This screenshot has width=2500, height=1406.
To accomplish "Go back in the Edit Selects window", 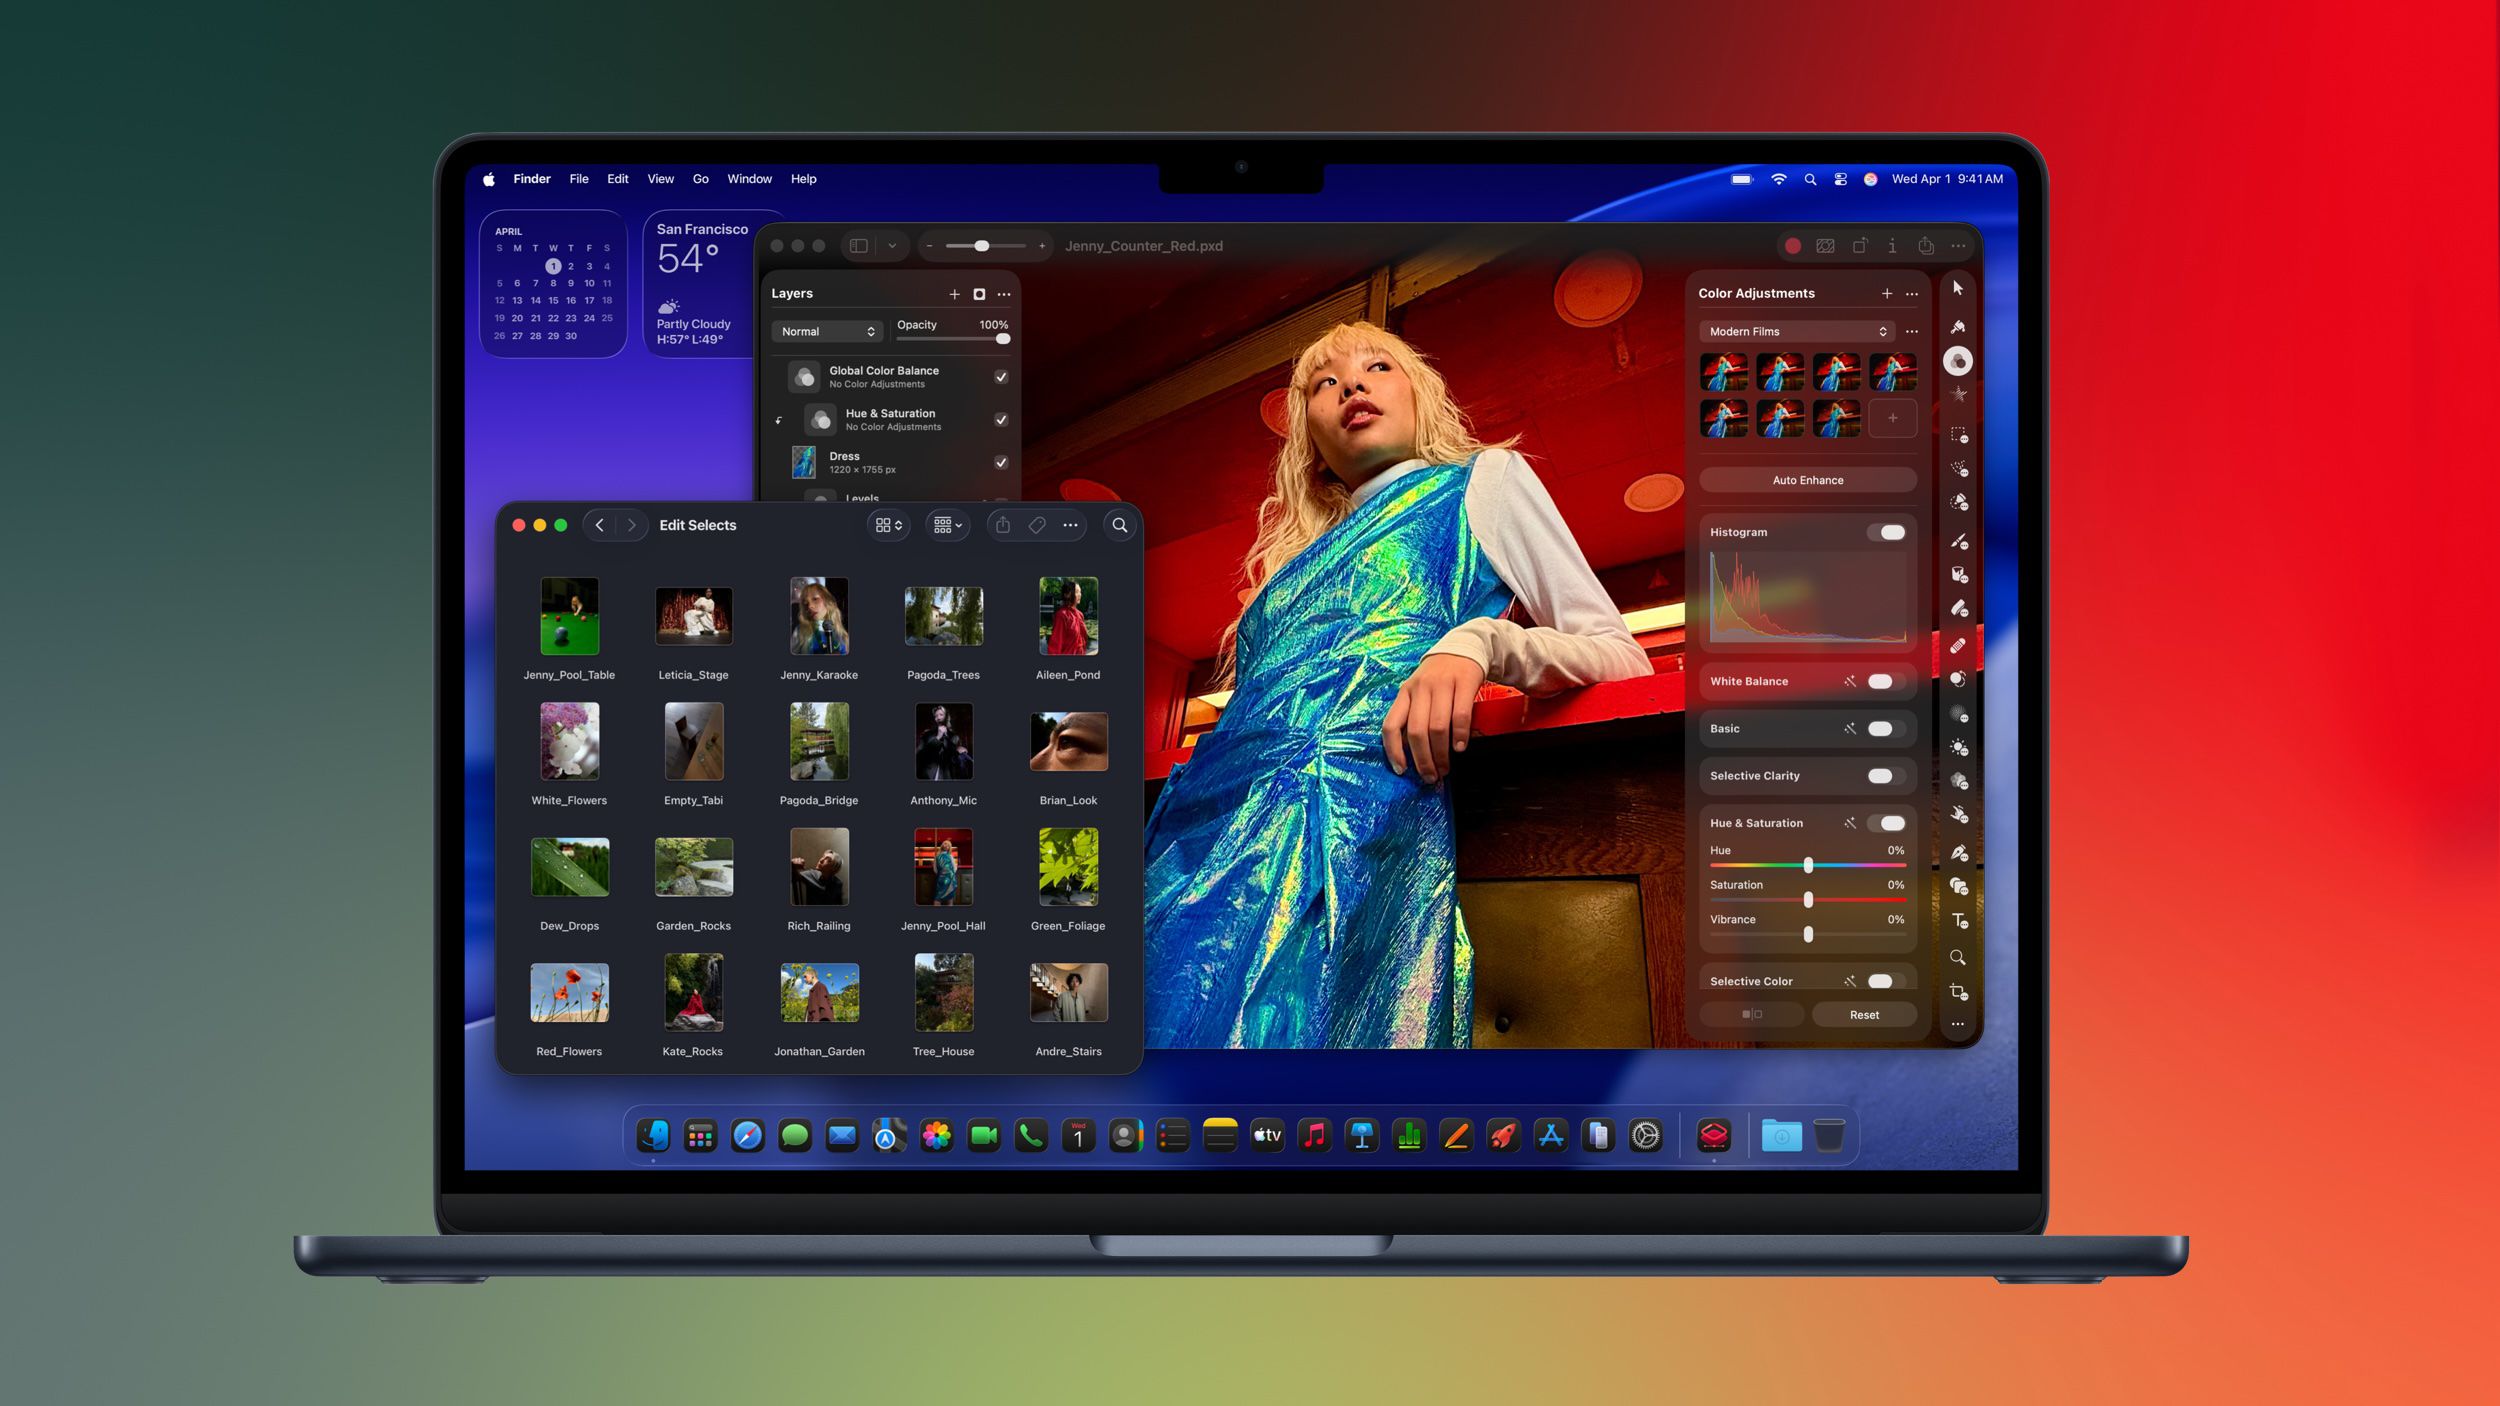I will coord(600,525).
